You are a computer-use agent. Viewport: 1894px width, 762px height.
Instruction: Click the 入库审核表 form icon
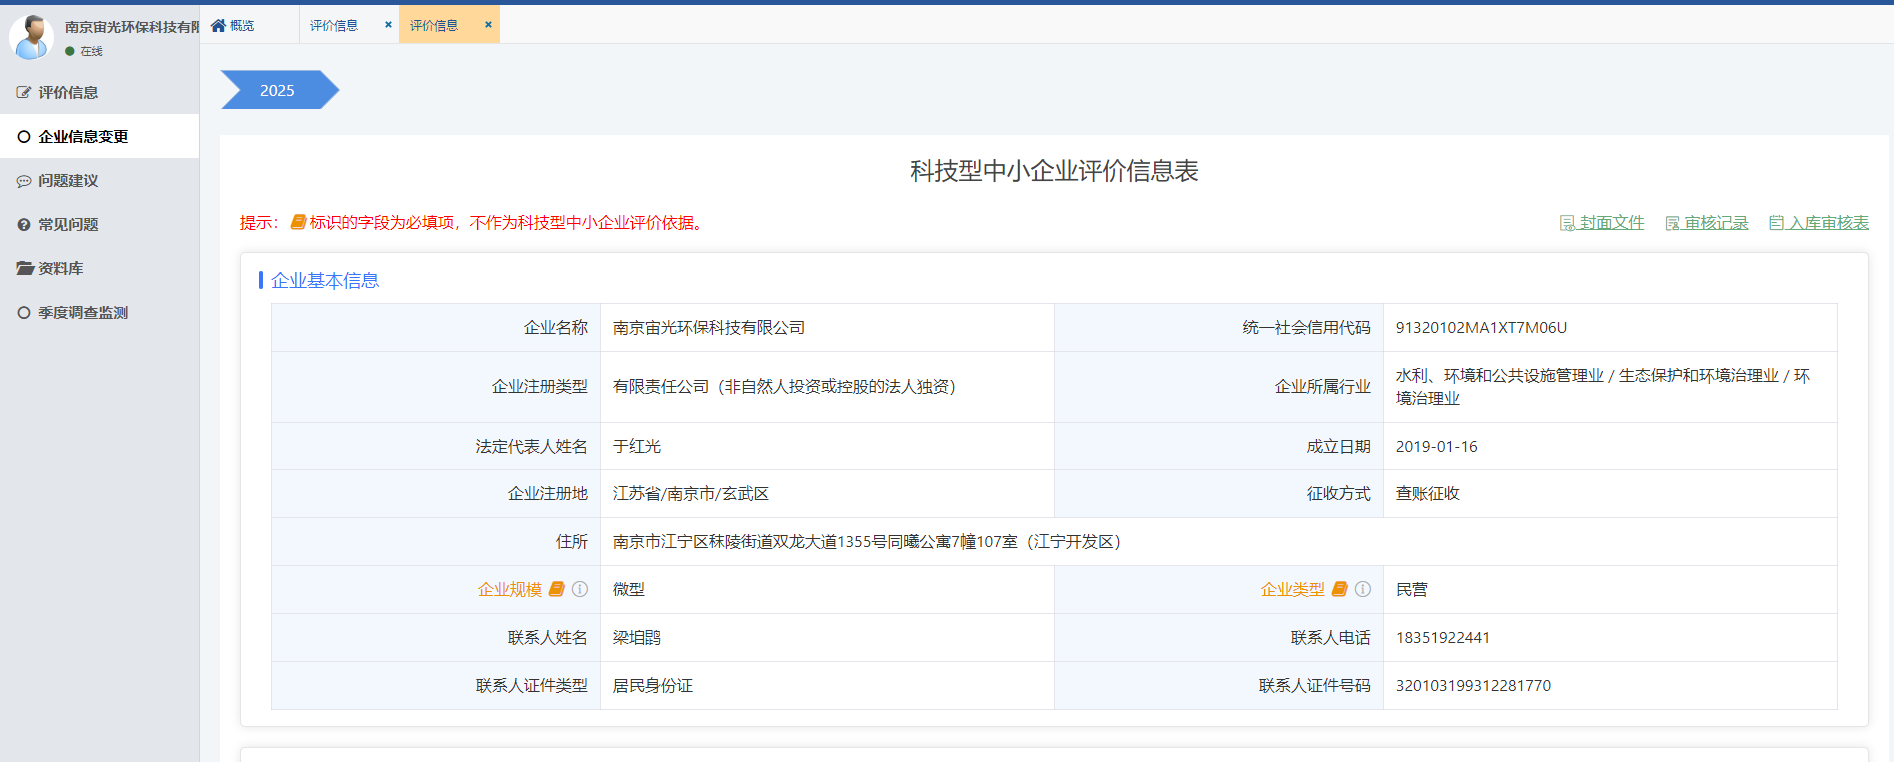pyautogui.click(x=1776, y=223)
